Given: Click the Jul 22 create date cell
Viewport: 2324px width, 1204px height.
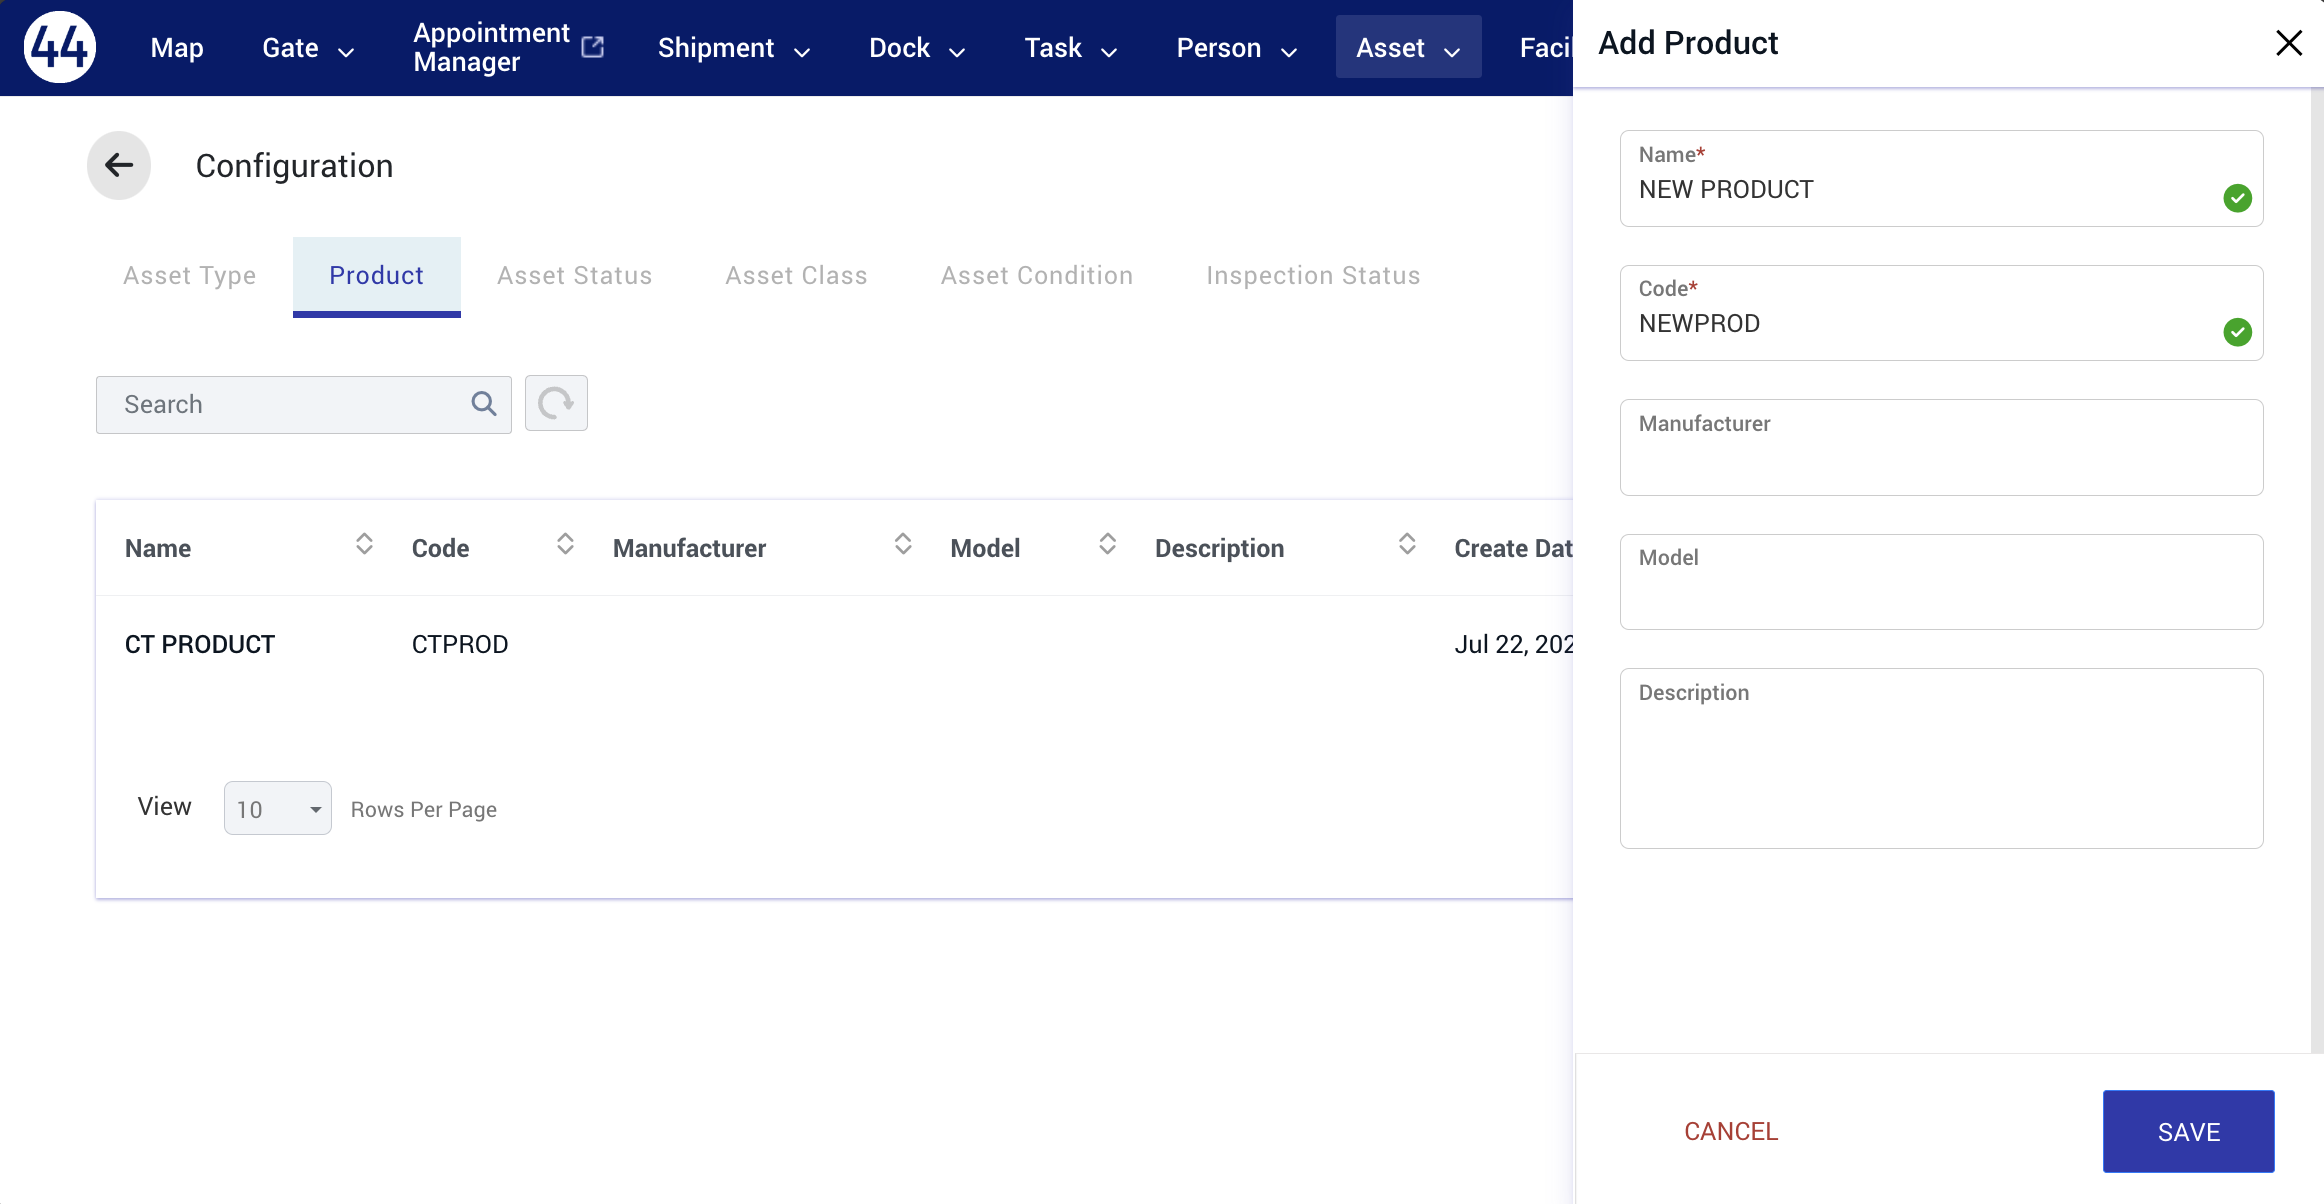Looking at the screenshot, I should 1513,645.
